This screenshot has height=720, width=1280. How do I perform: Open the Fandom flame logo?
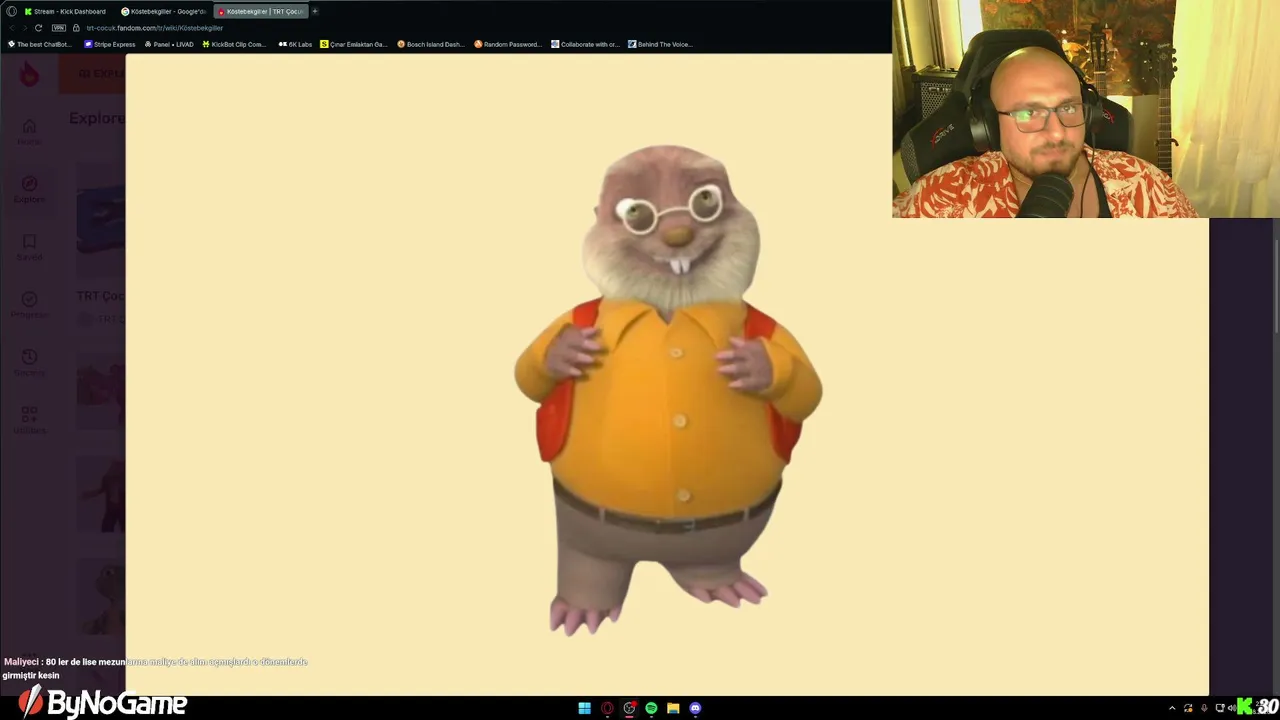pos(30,73)
